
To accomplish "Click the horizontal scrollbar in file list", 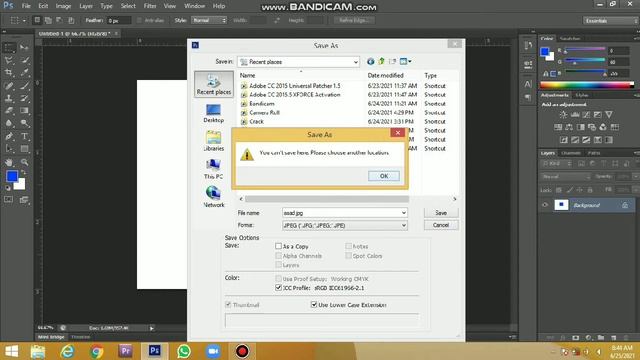I will (x=327, y=199).
